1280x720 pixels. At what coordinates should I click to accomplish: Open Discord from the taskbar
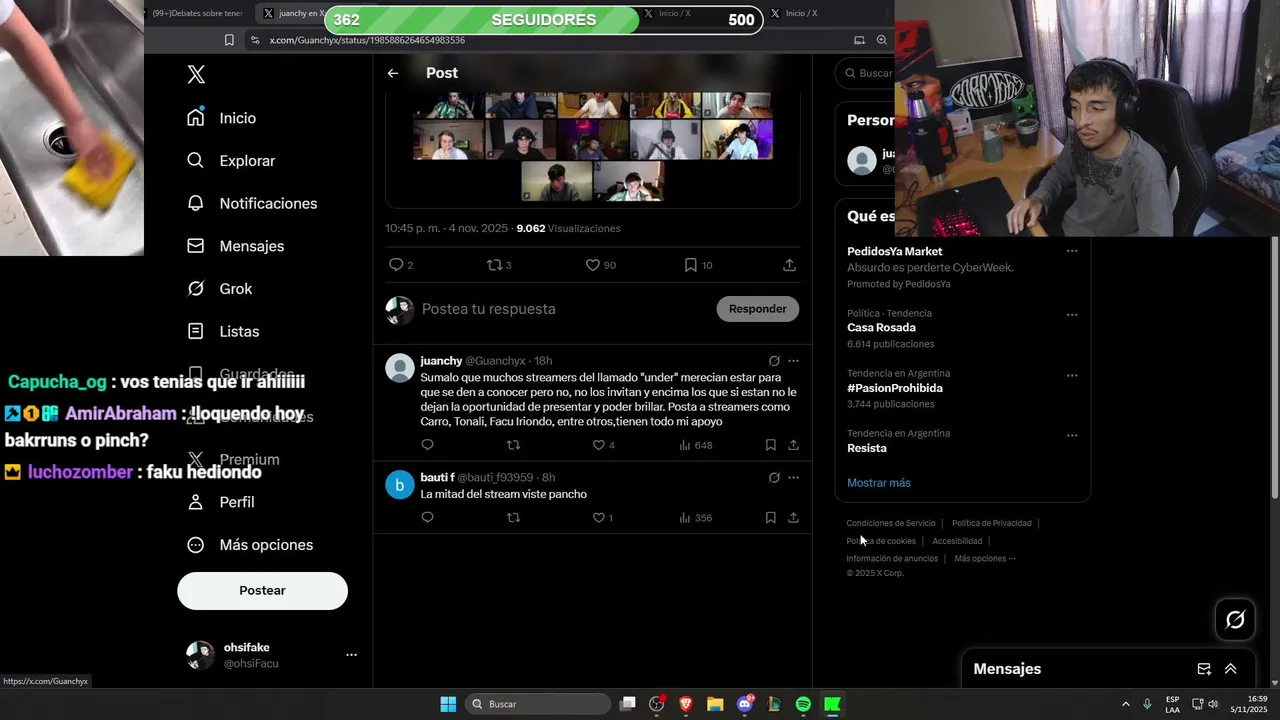745,704
